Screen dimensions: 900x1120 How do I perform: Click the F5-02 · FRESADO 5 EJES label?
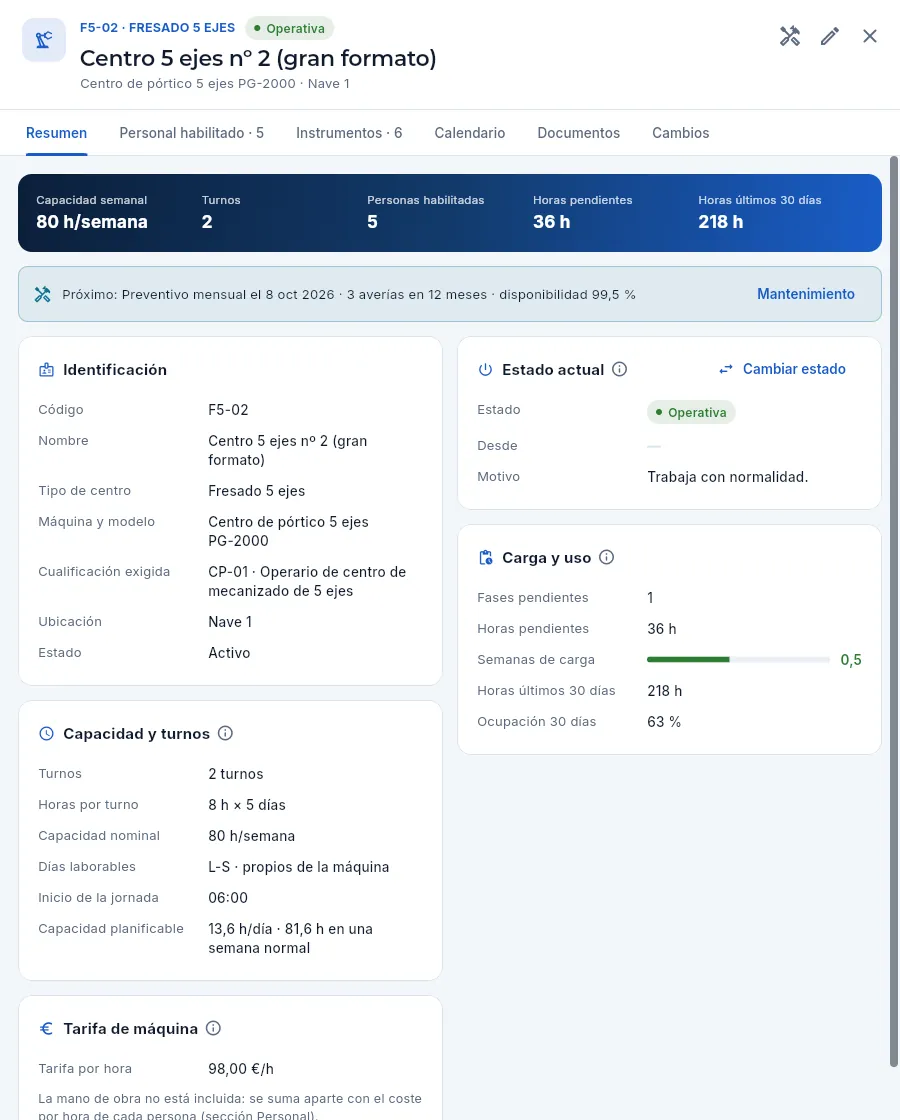157,28
